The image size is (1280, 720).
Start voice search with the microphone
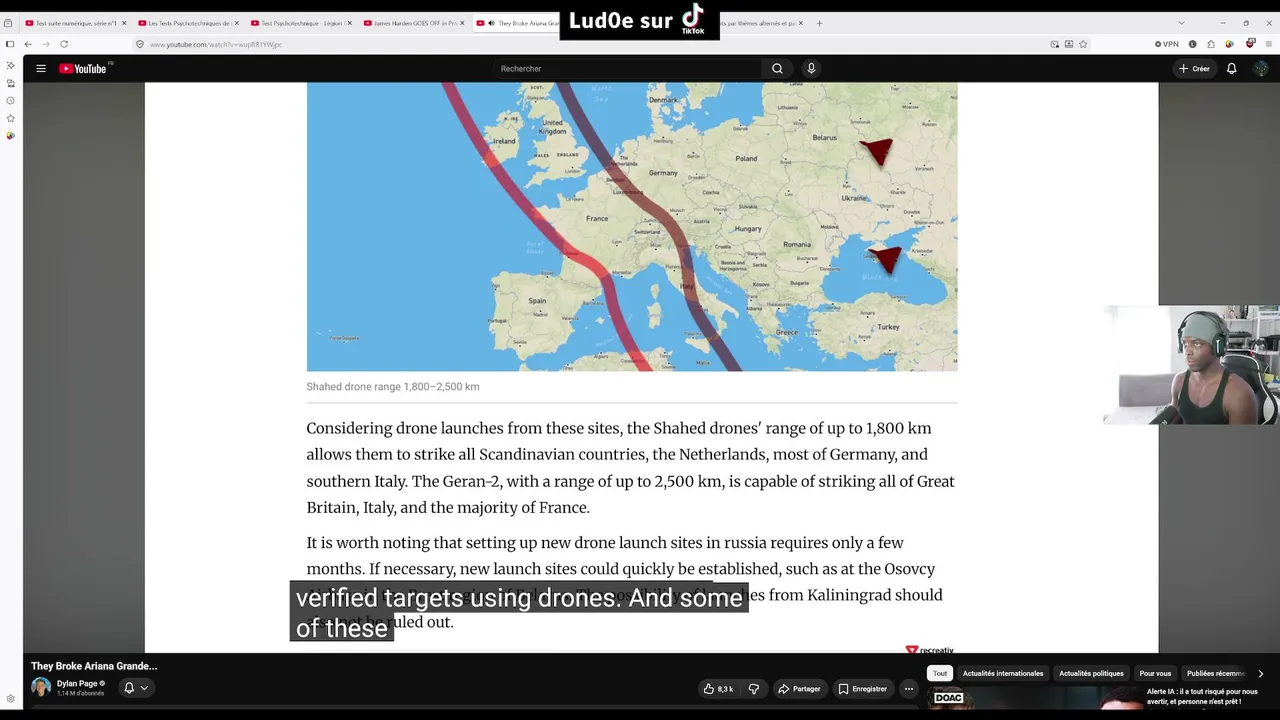(x=811, y=68)
